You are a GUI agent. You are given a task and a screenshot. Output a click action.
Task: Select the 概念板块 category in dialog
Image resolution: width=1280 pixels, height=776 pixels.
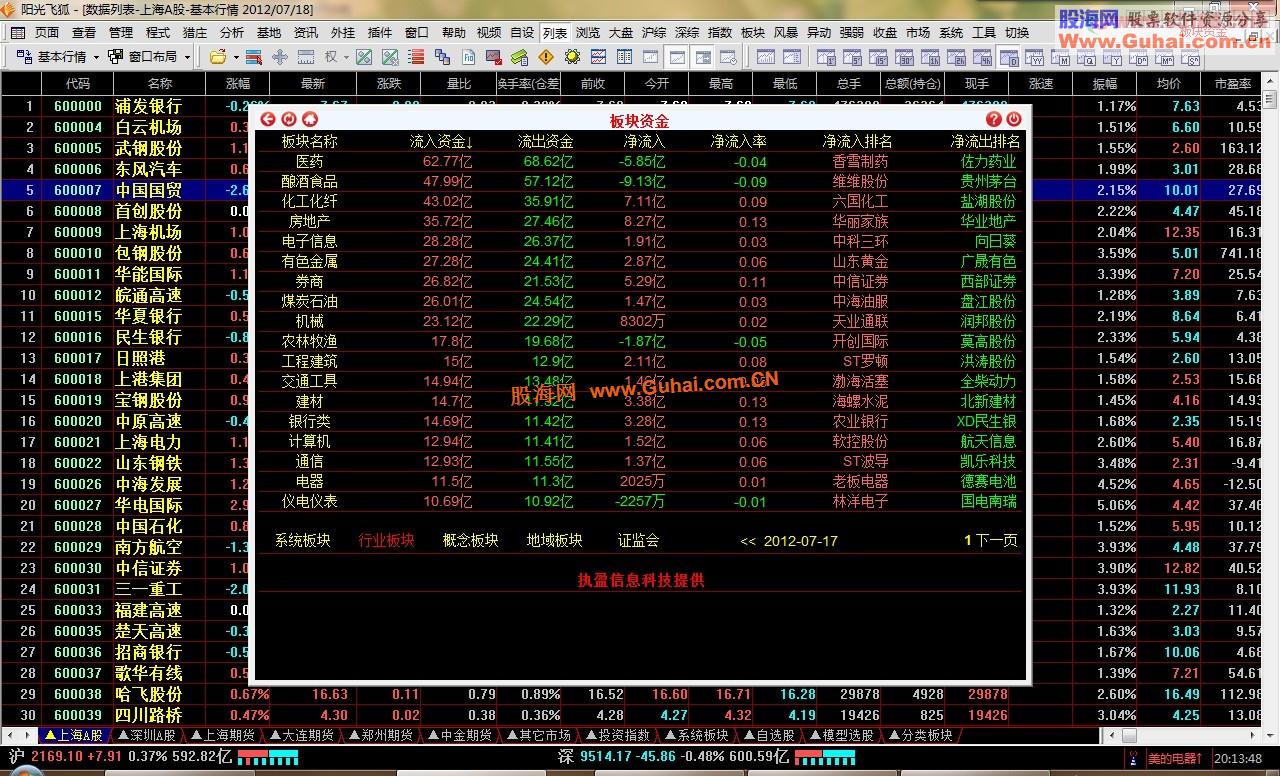coord(471,541)
